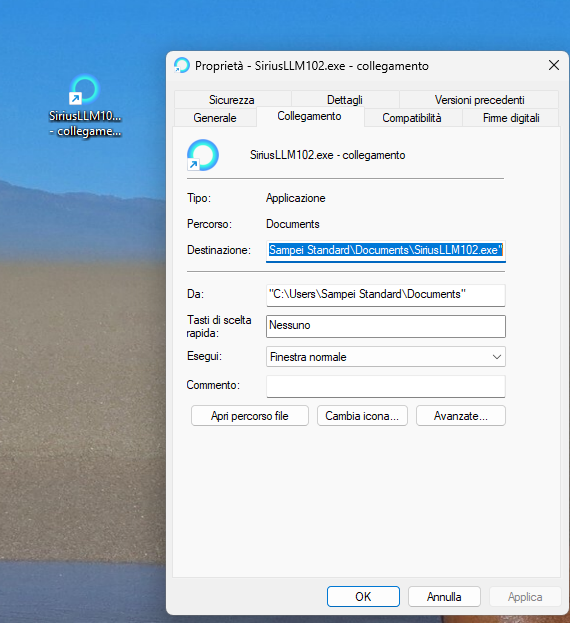
Task: Click into the Da start folder field
Action: (x=386, y=295)
